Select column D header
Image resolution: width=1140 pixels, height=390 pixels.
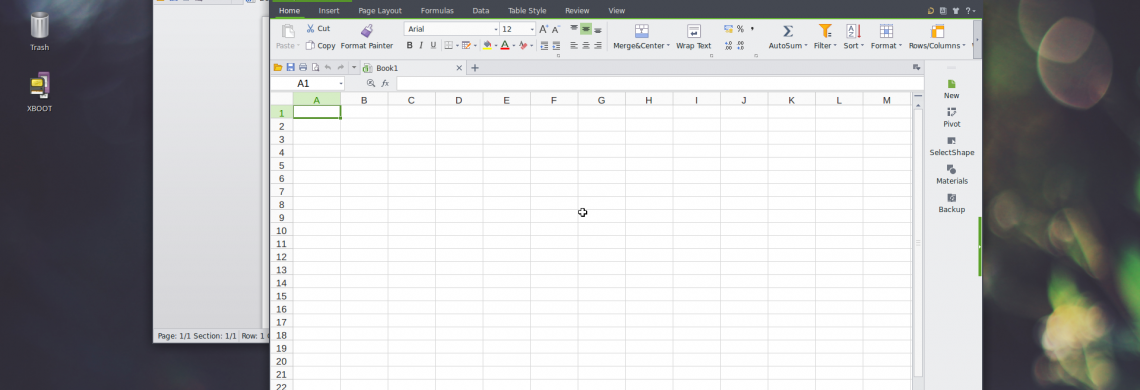(459, 100)
